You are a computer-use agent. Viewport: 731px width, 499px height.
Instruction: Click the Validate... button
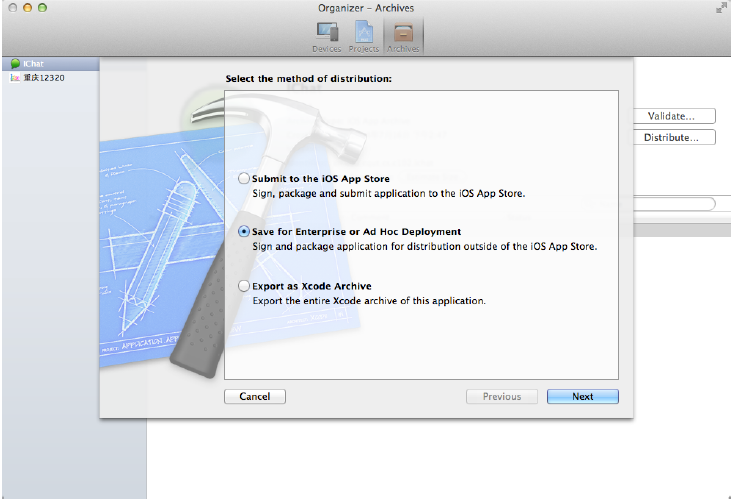[x=678, y=116]
